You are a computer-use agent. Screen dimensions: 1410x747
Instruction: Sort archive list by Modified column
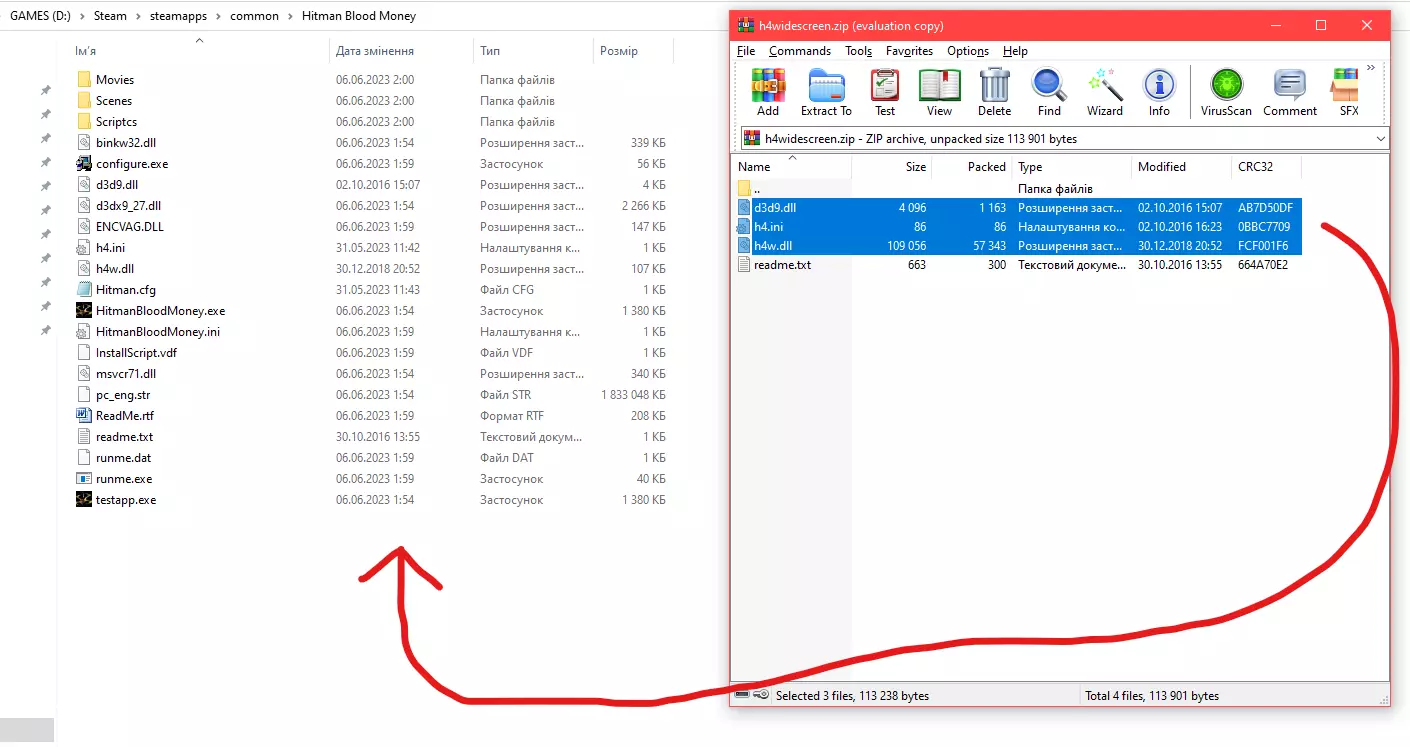(x=1162, y=167)
